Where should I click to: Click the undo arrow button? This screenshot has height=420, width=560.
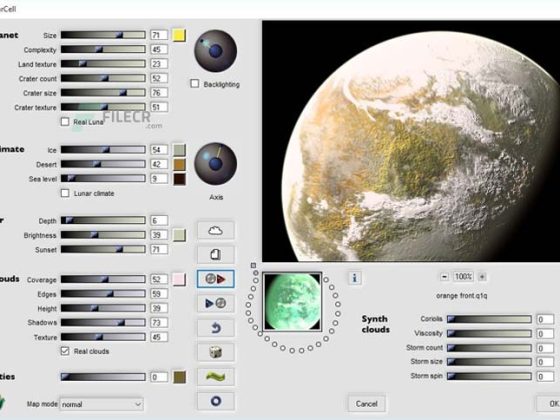(x=215, y=328)
